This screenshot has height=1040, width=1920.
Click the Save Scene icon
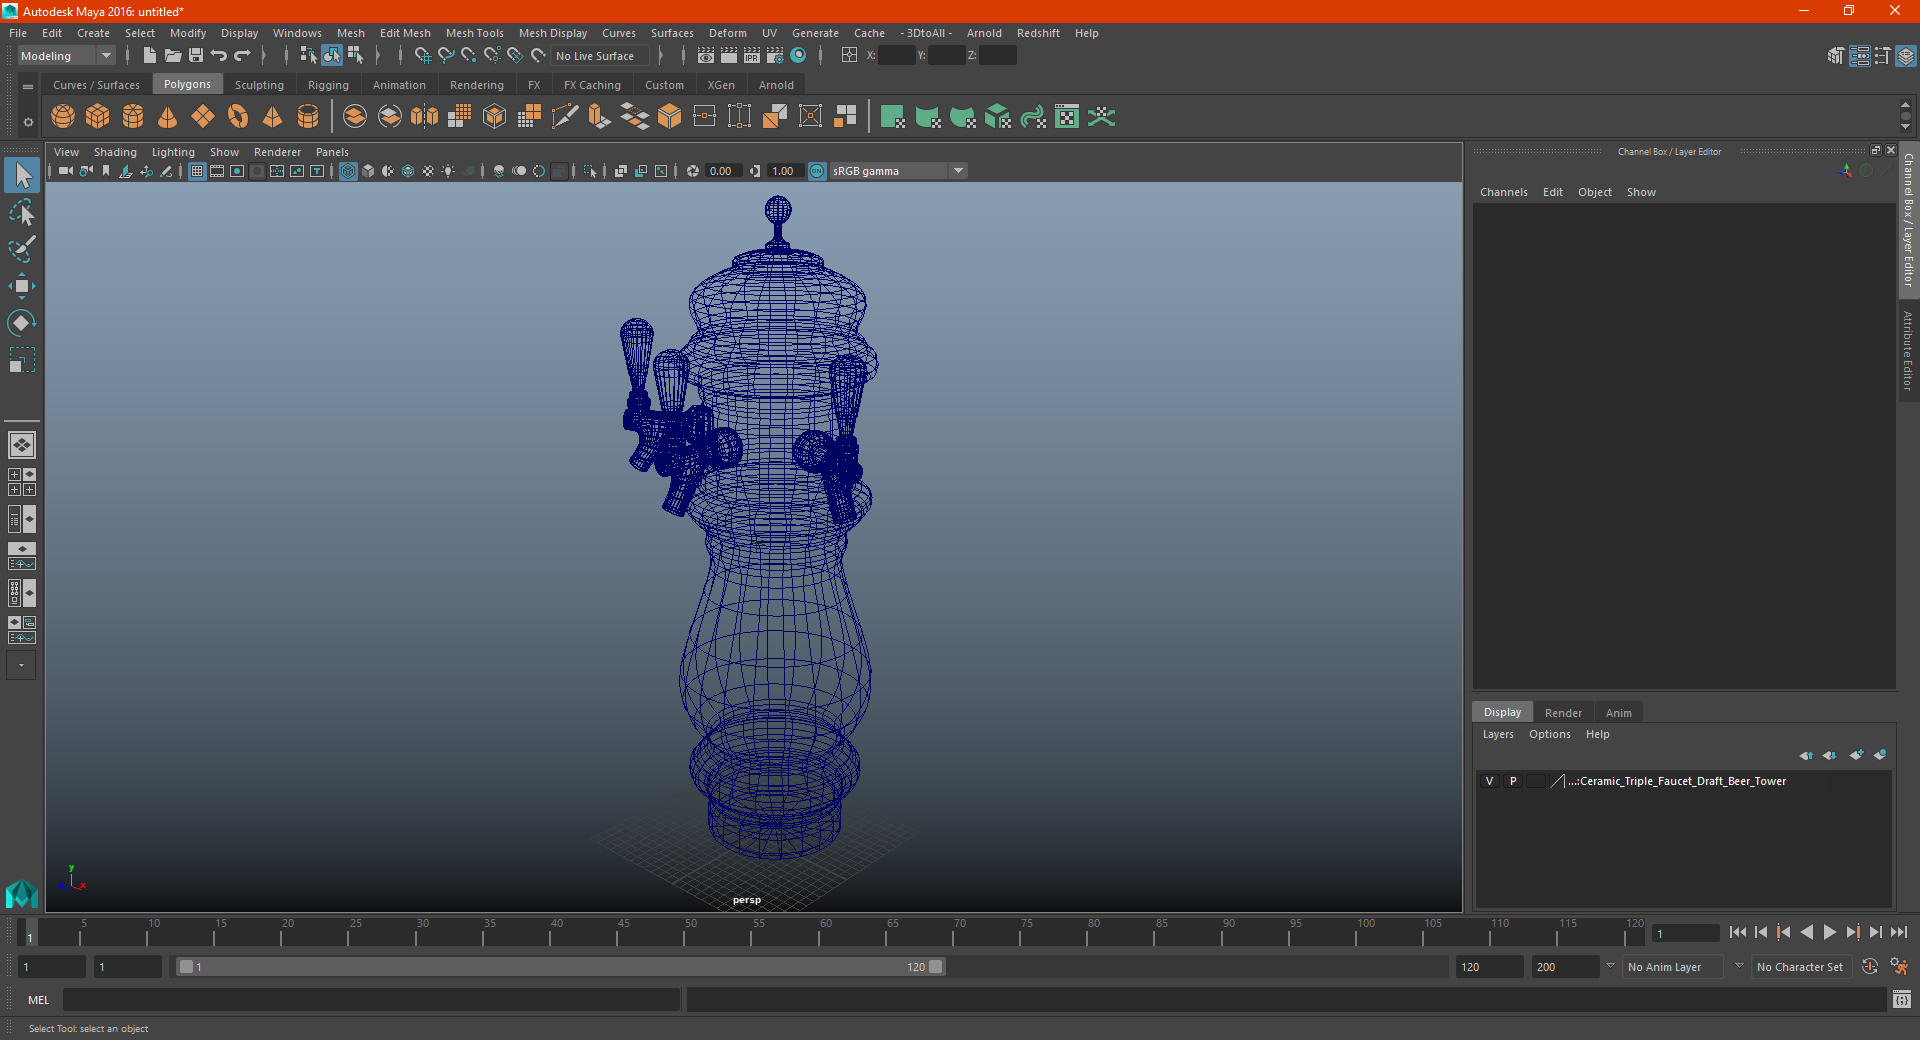196,56
